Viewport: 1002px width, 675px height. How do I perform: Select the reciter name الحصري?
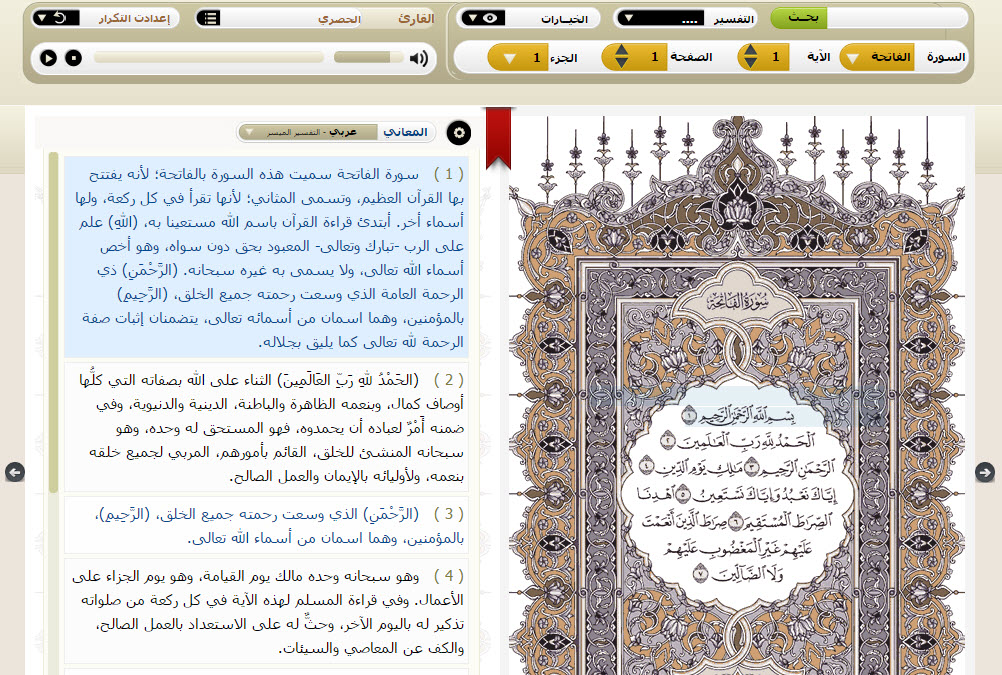click(x=339, y=19)
